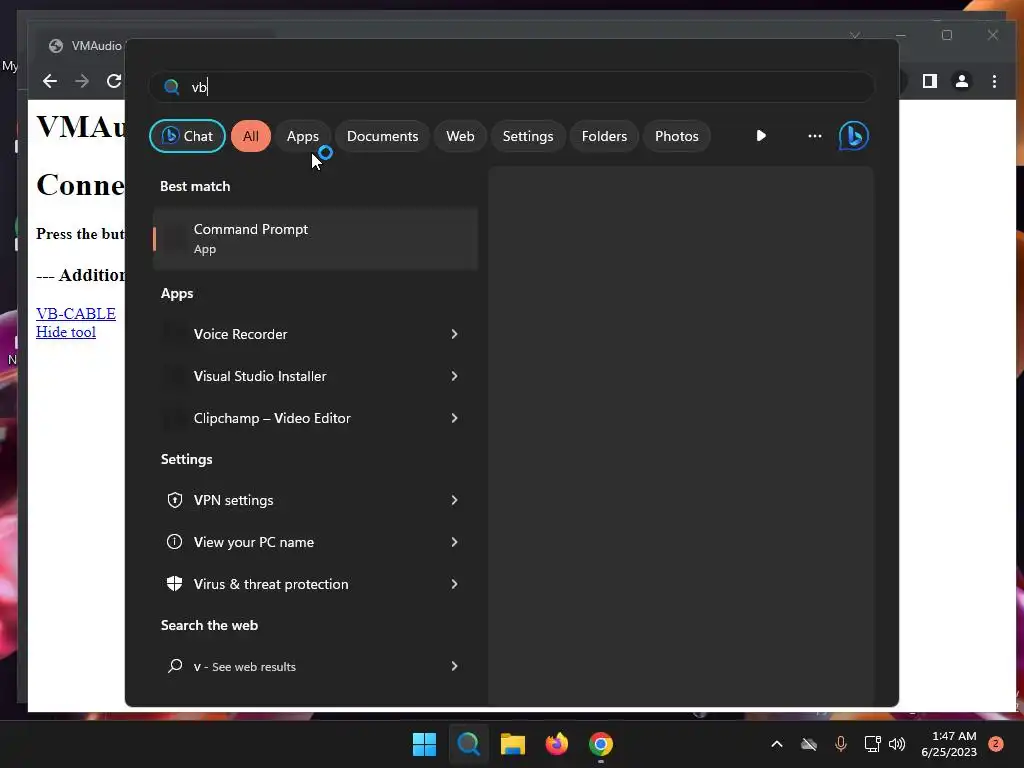Click the Bing icon at top right of search
Viewport: 1024px width, 768px height.
click(854, 136)
